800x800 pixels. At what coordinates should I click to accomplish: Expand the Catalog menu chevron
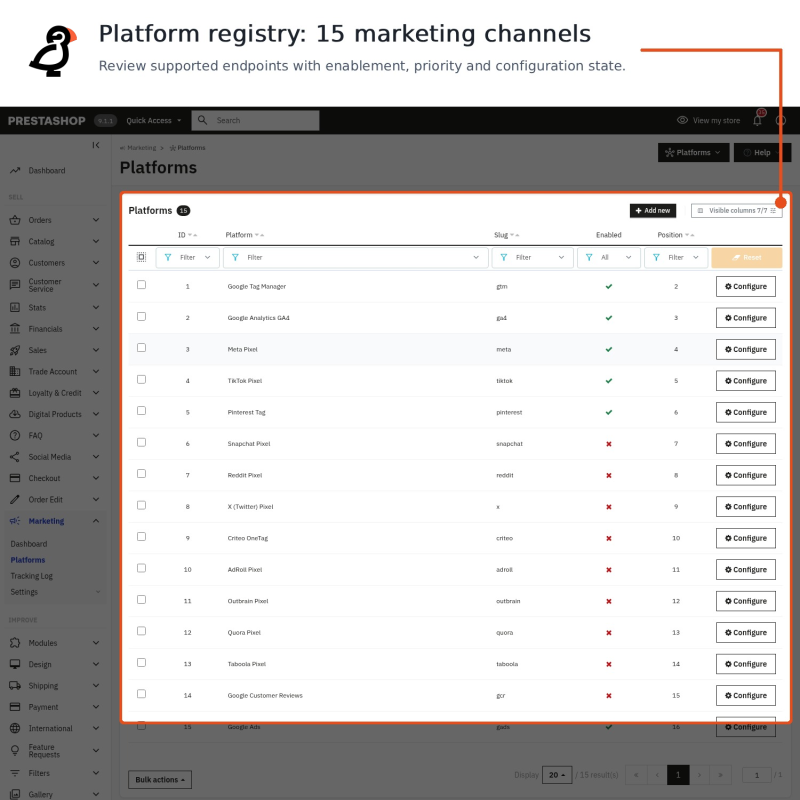click(x=96, y=241)
